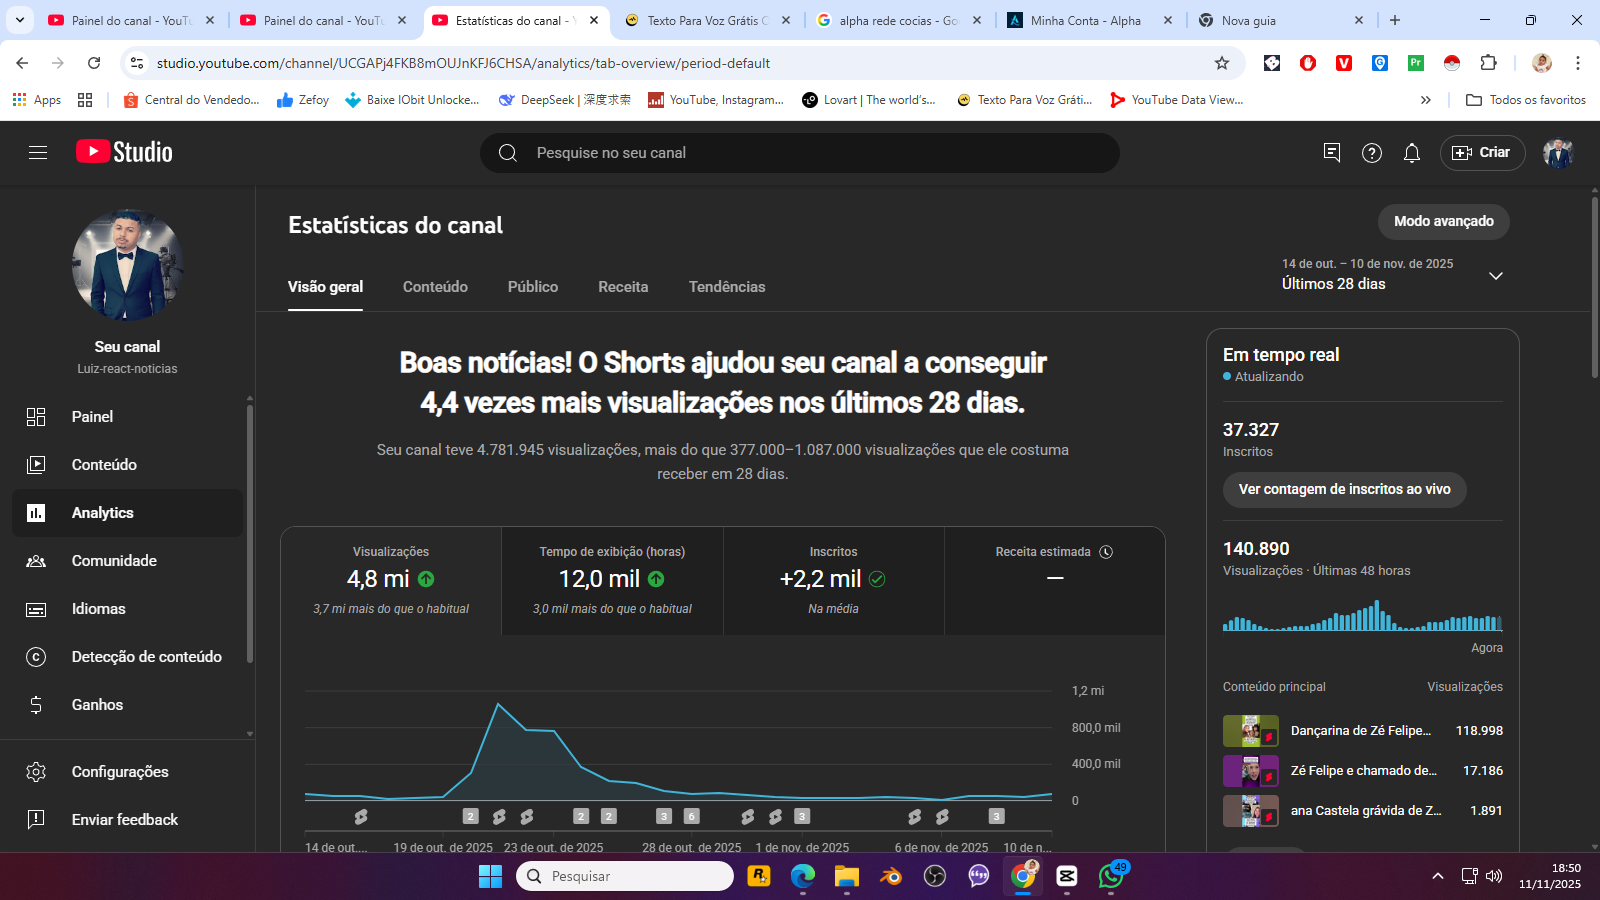Switch to the Público tab
Screen dimensions: 1600x900
[533, 287]
